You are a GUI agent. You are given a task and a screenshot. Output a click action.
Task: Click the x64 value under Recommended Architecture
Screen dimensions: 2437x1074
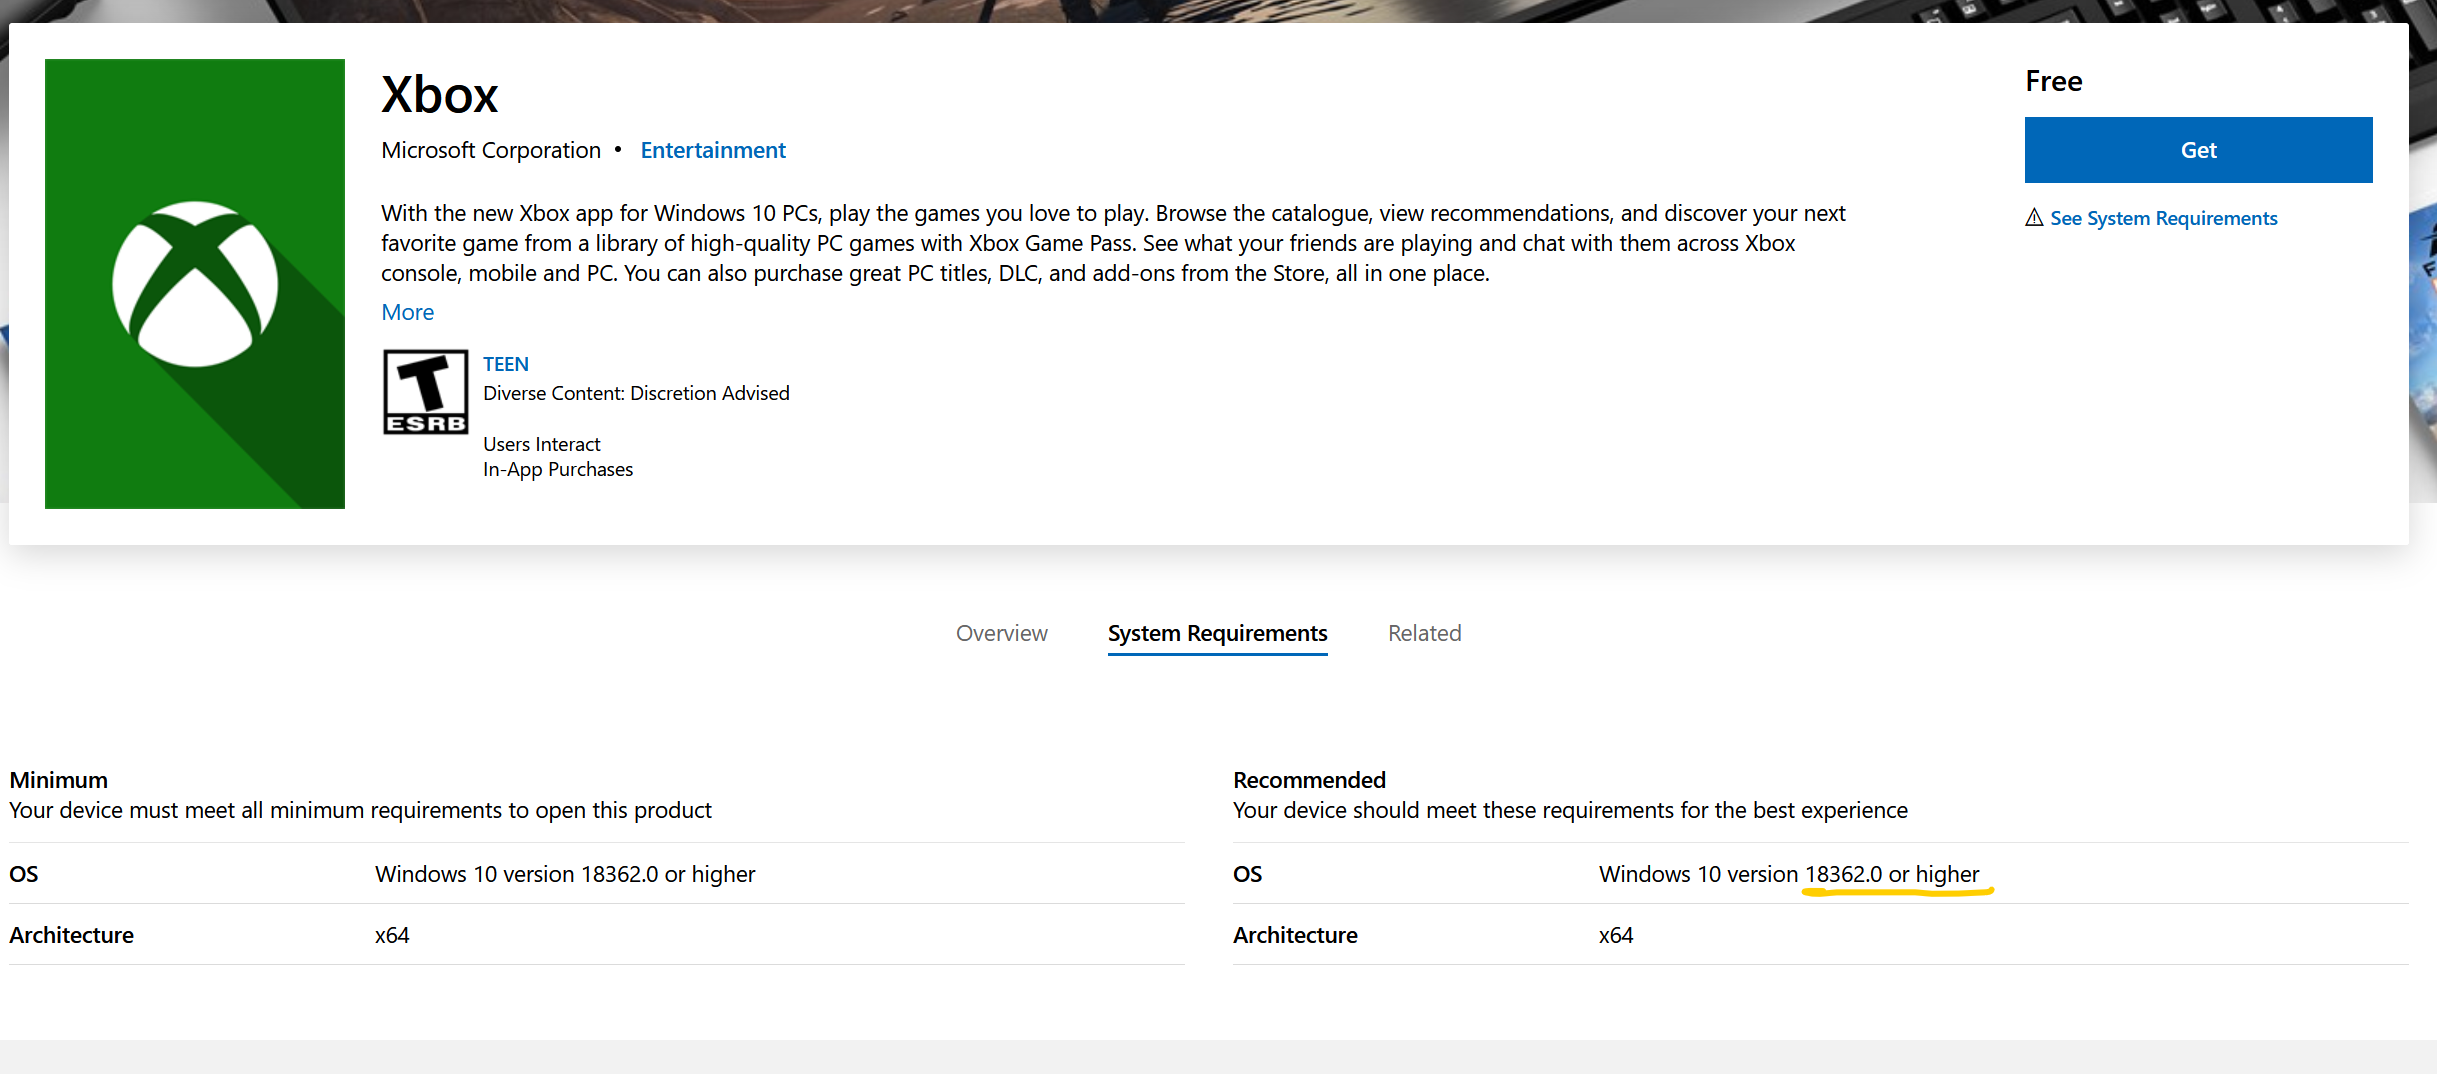tap(1616, 935)
